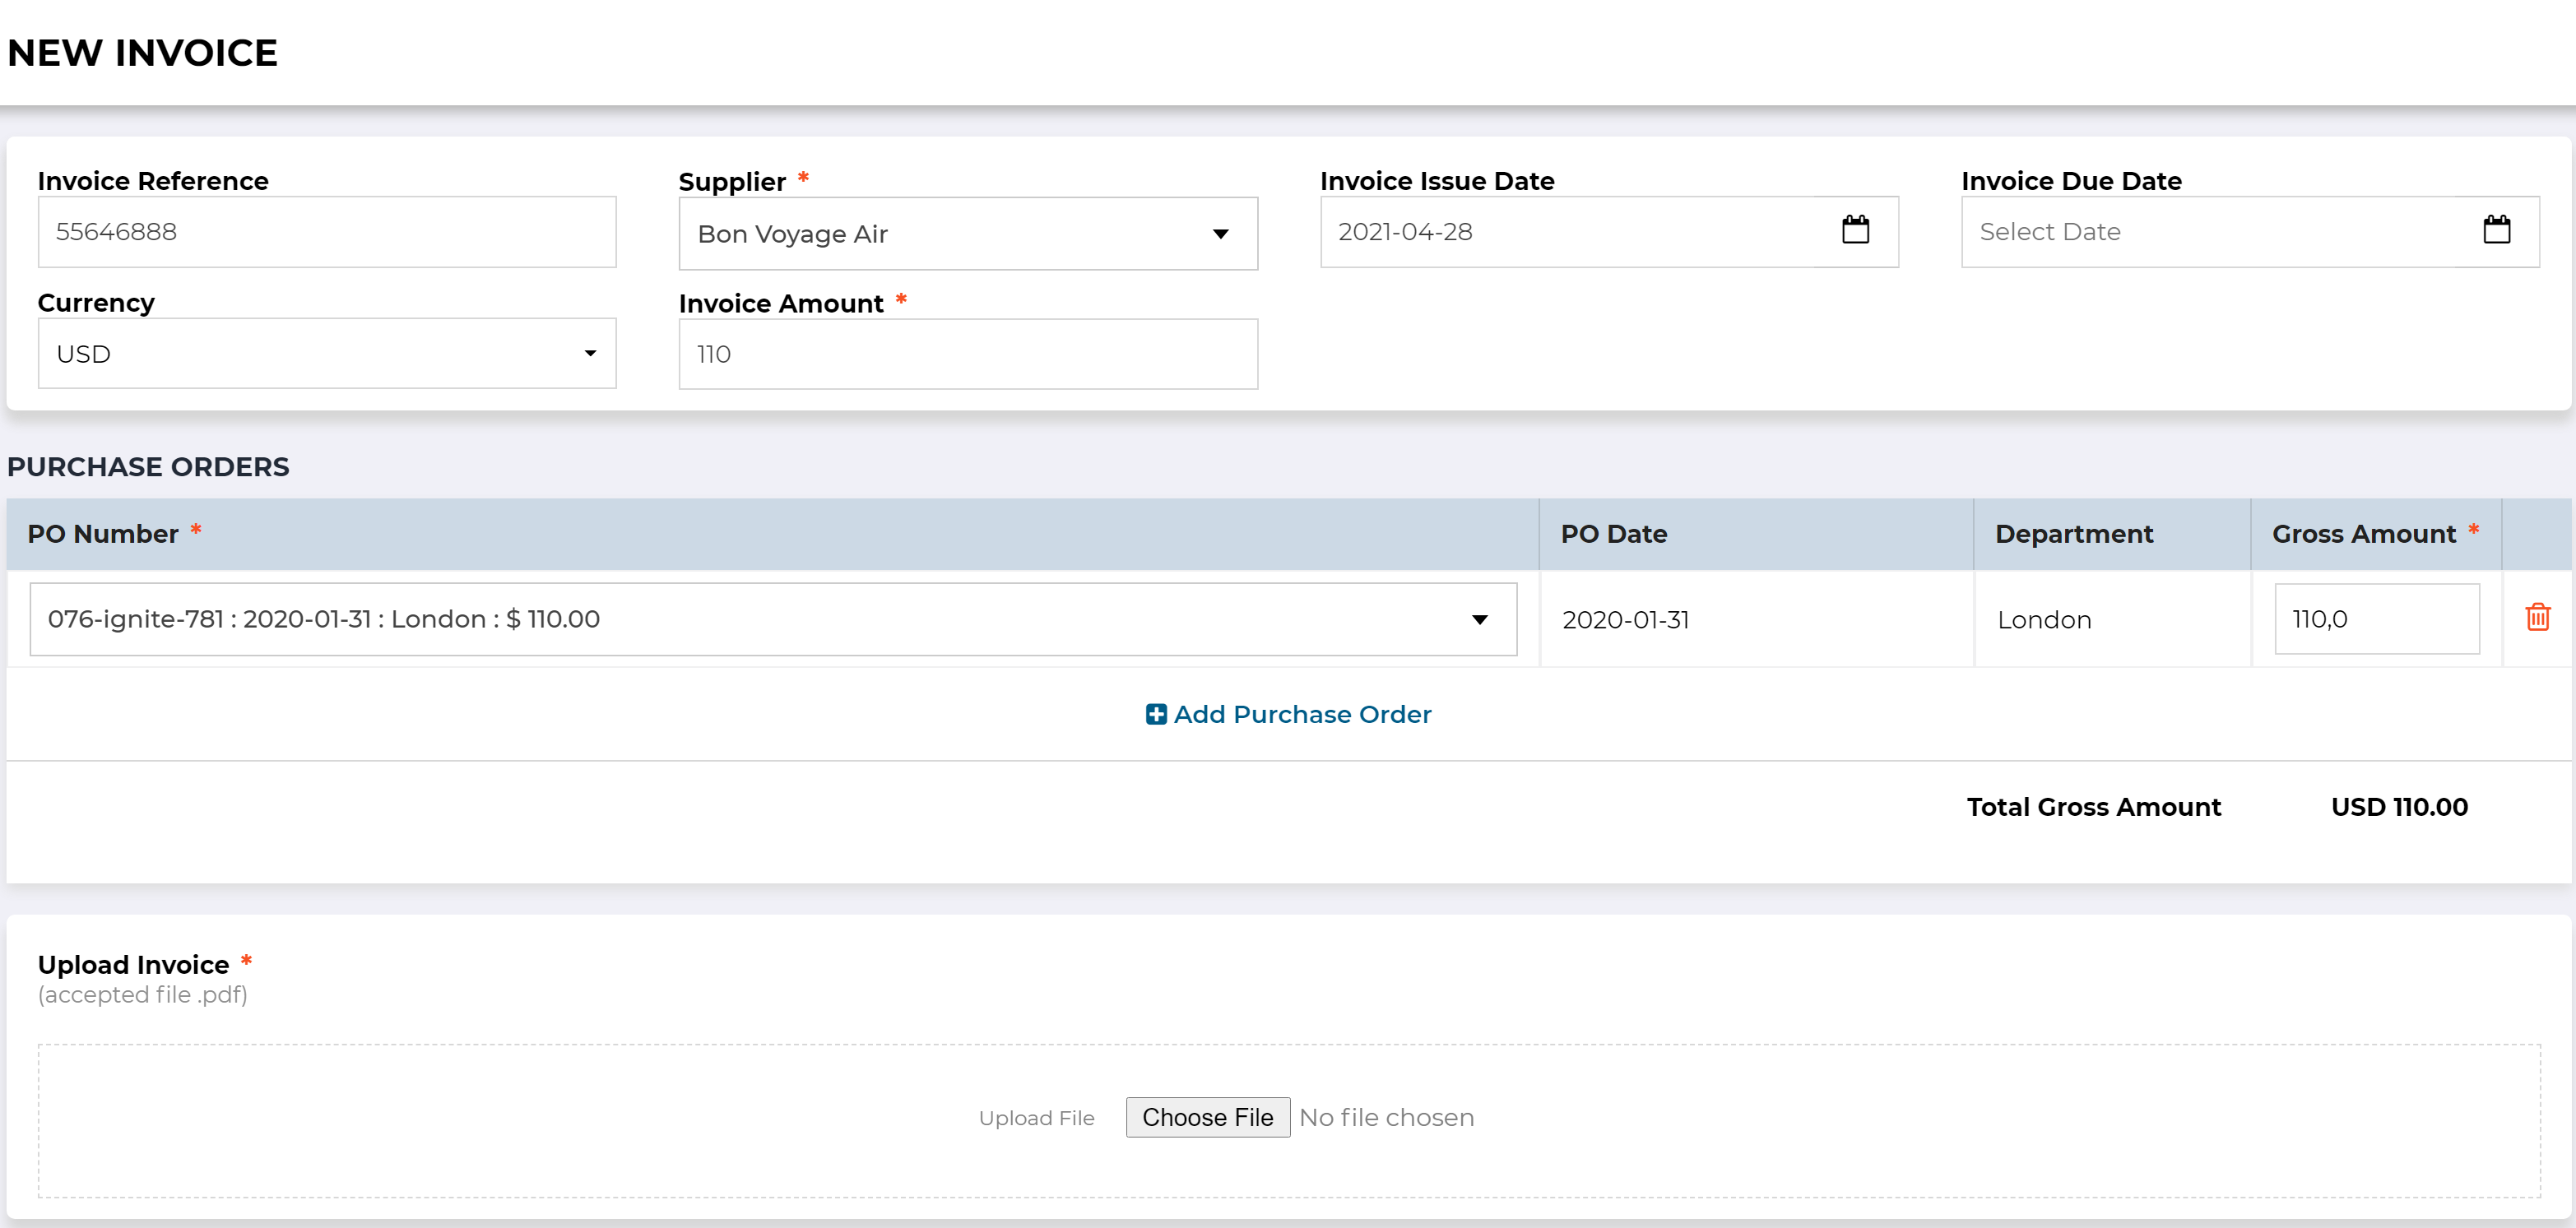Click the Invoice Amount field showing 110
The height and width of the screenshot is (1228, 2576).
click(968, 354)
